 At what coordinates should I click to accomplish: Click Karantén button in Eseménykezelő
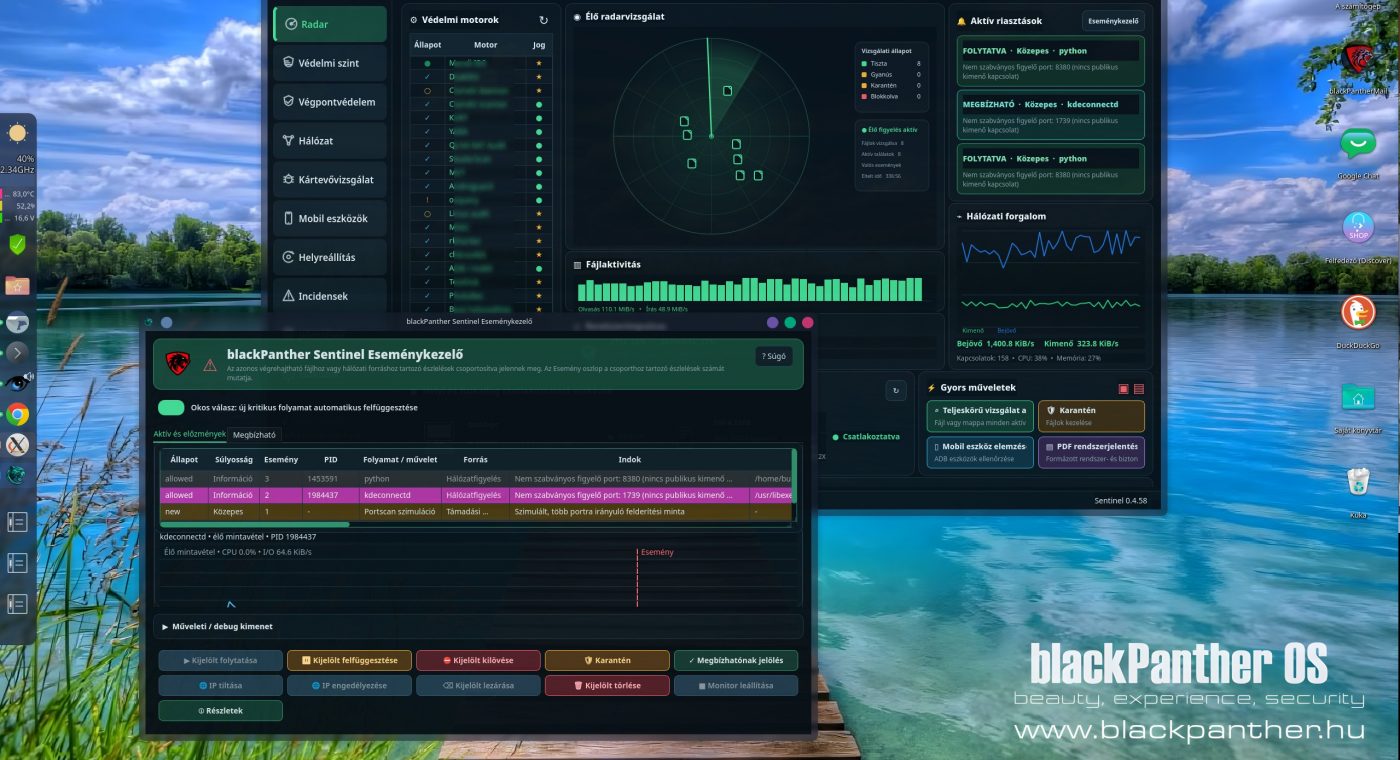(607, 660)
